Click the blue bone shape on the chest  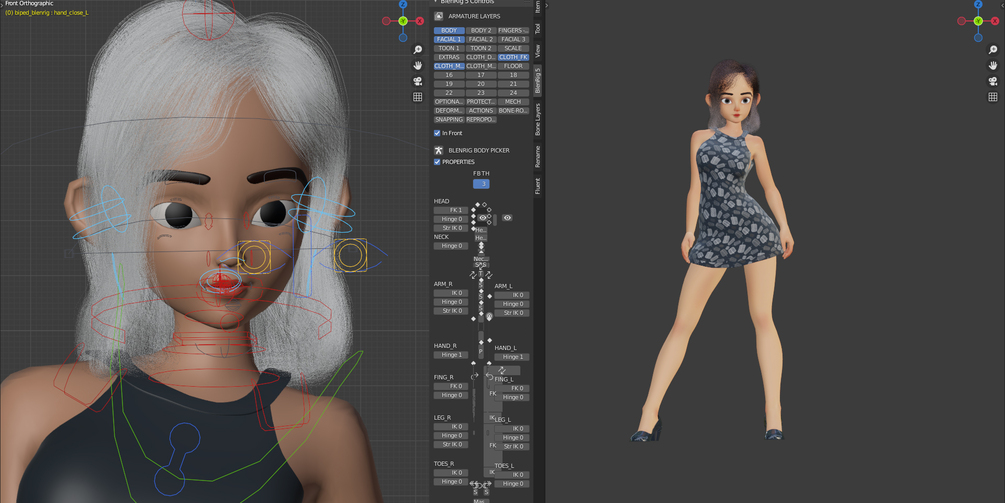tap(175, 459)
